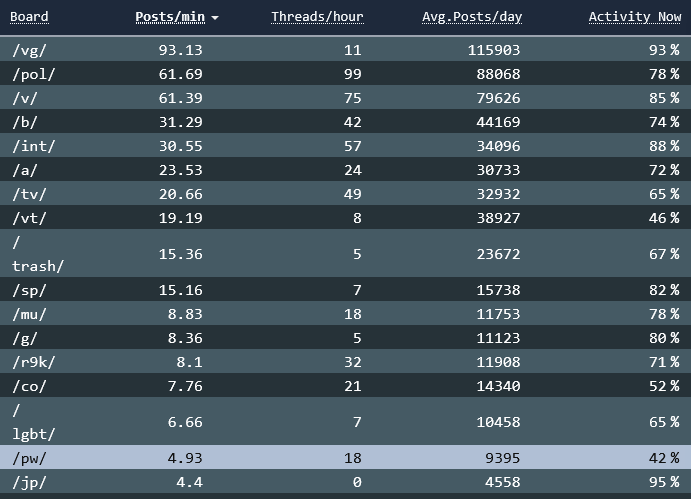Screen dimensions: 691x499
Task: Select the /r9k/ board name
Action: click(33, 362)
